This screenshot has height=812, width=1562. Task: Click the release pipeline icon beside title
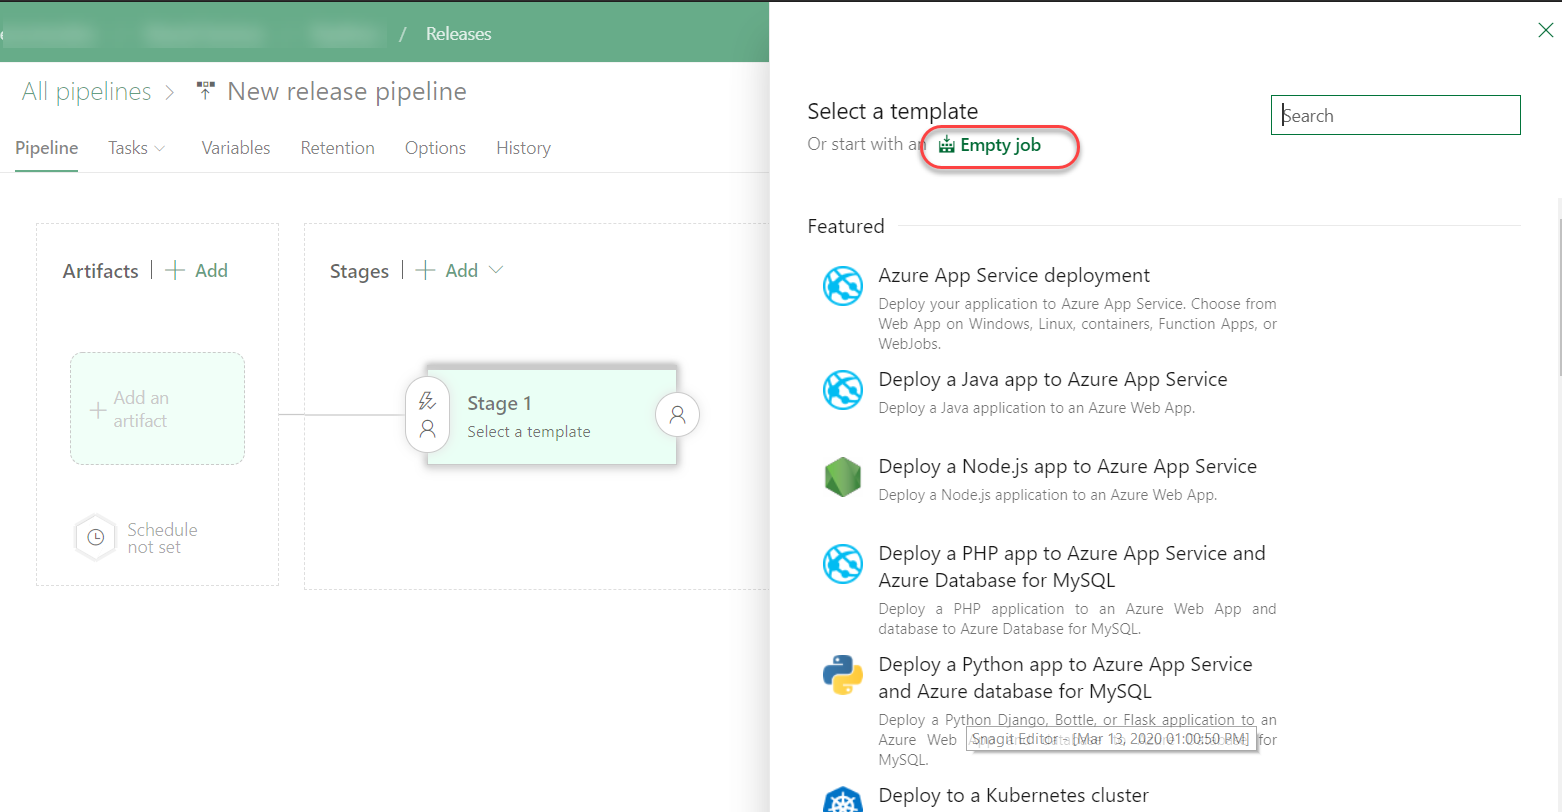point(206,91)
